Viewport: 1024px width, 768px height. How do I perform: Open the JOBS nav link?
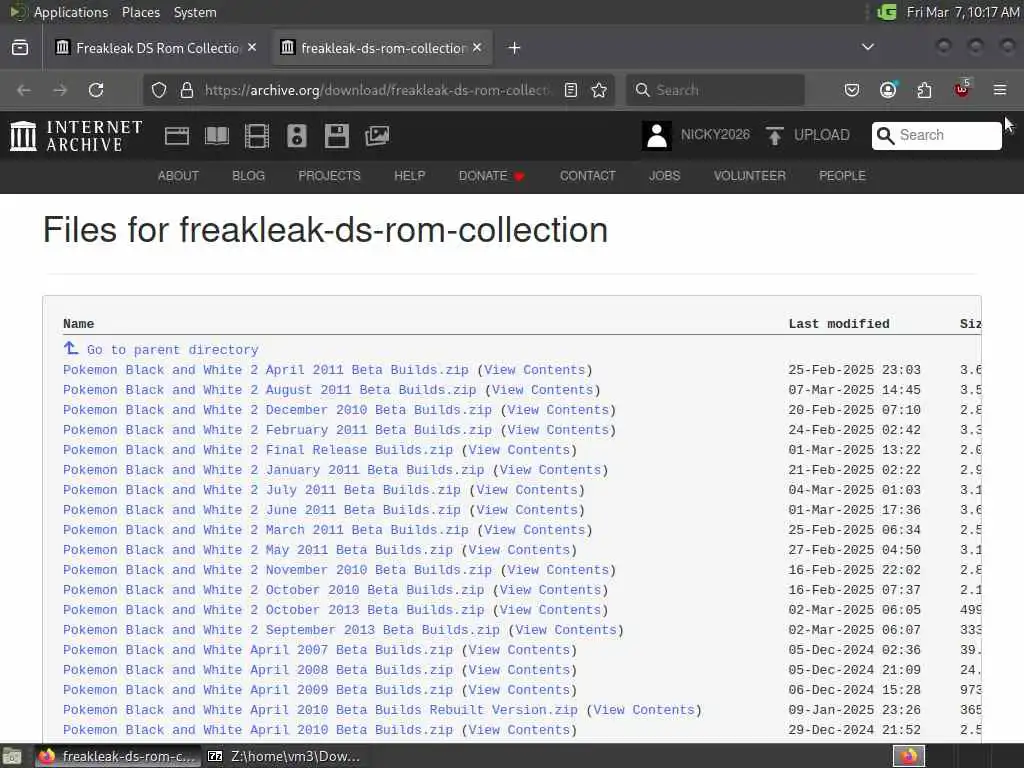[664, 176]
